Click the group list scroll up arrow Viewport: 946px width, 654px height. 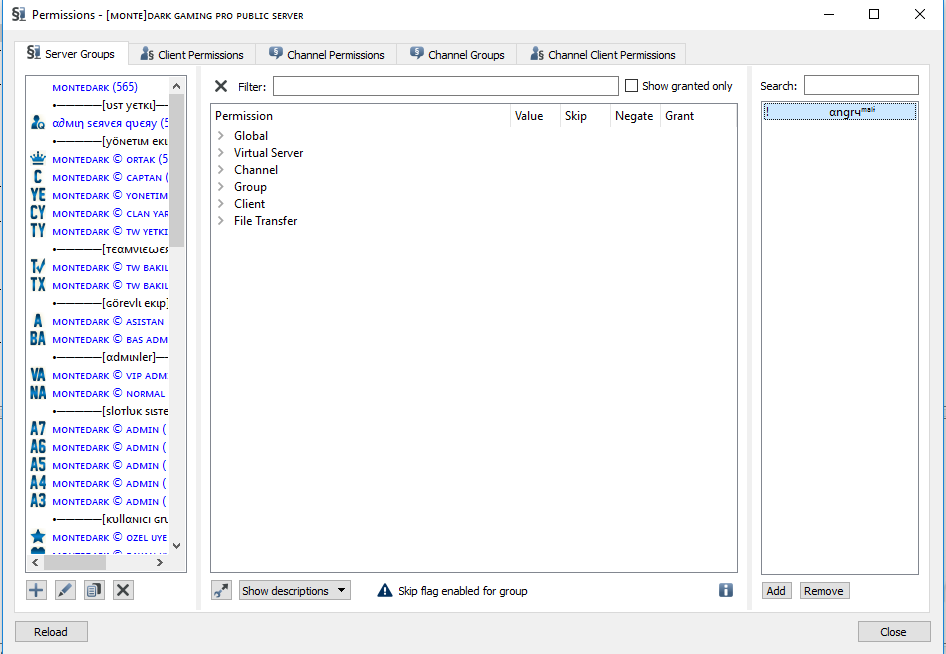(177, 86)
